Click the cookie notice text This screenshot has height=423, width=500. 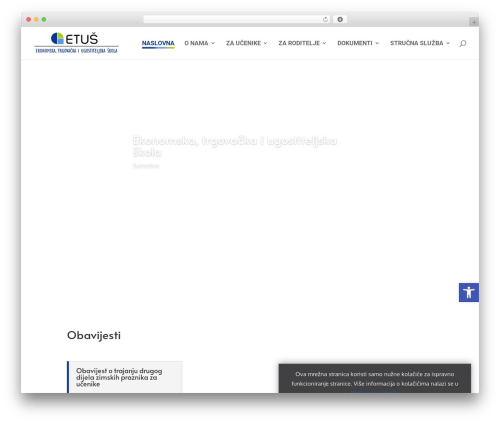point(375,379)
